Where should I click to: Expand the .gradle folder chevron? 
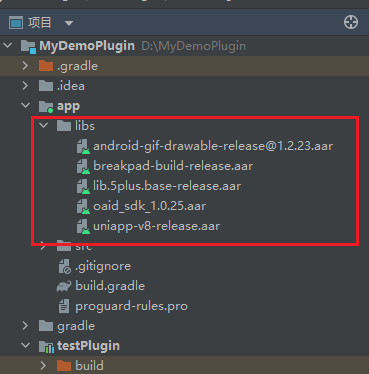pos(25,66)
